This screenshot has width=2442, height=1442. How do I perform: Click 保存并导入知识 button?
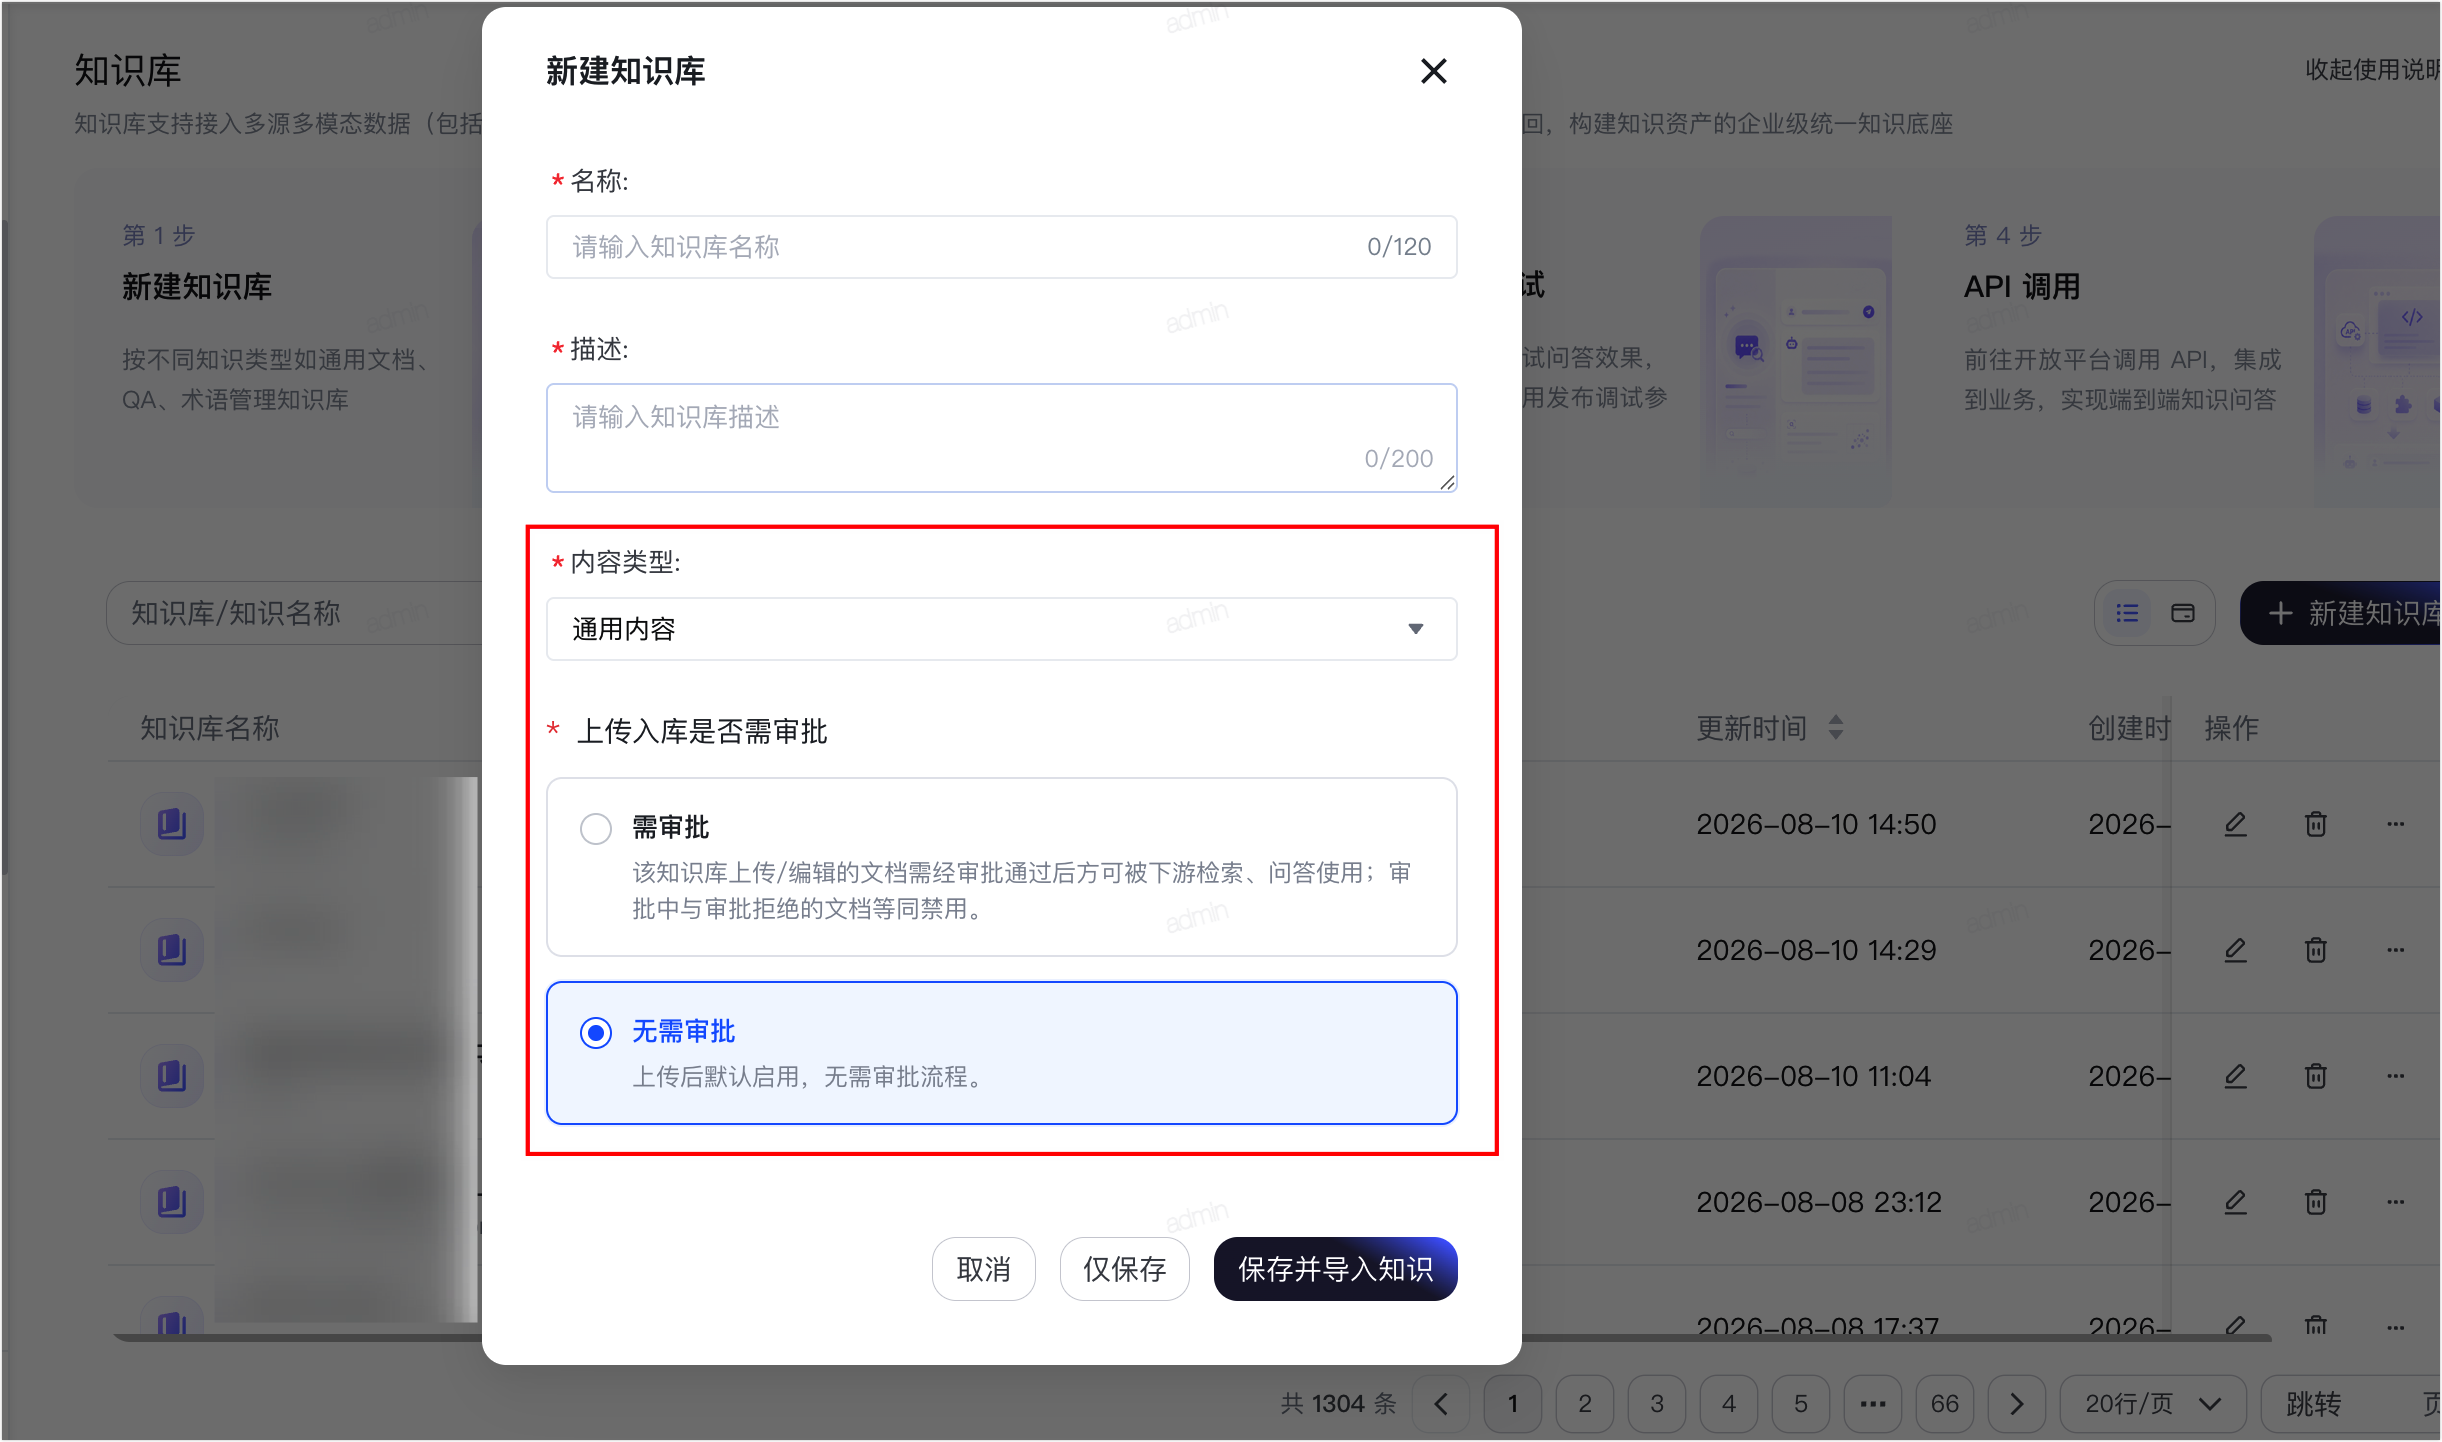[x=1335, y=1269]
